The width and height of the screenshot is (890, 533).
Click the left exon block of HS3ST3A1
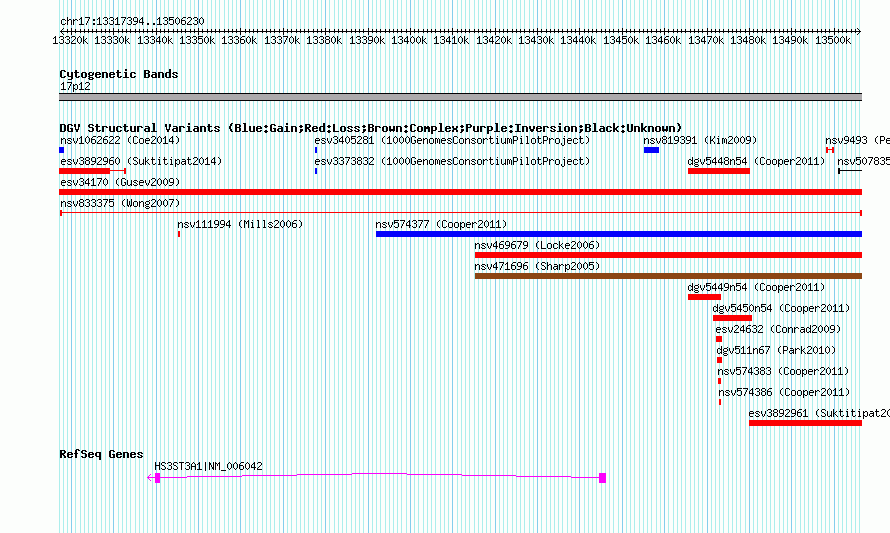[x=157, y=478]
